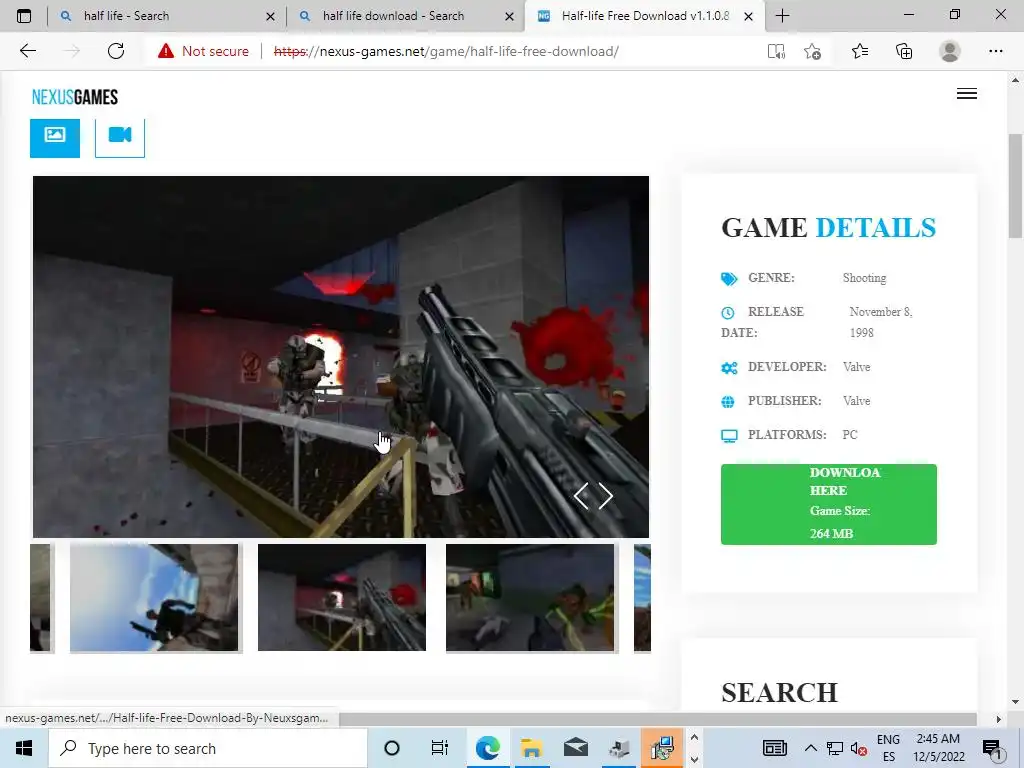Open the Collections panel
Image resolution: width=1024 pixels, height=768 pixels.
click(904, 51)
